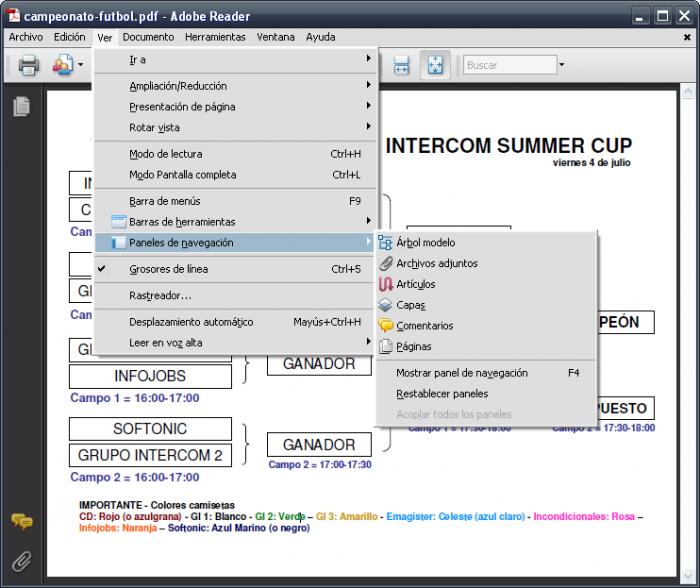Click the Print toolbar icon

click(29, 65)
